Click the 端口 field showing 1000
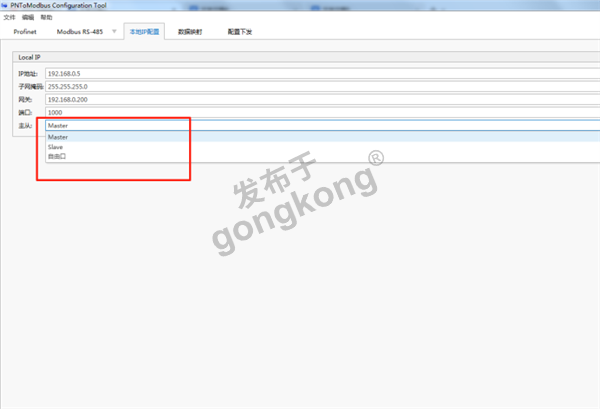Viewport: 600px width, 409px height. click(323, 112)
